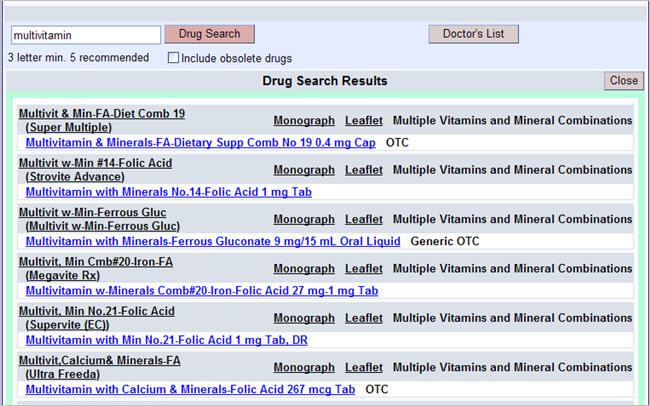Click the Drug Search button
This screenshot has width=650, height=406.
(209, 34)
